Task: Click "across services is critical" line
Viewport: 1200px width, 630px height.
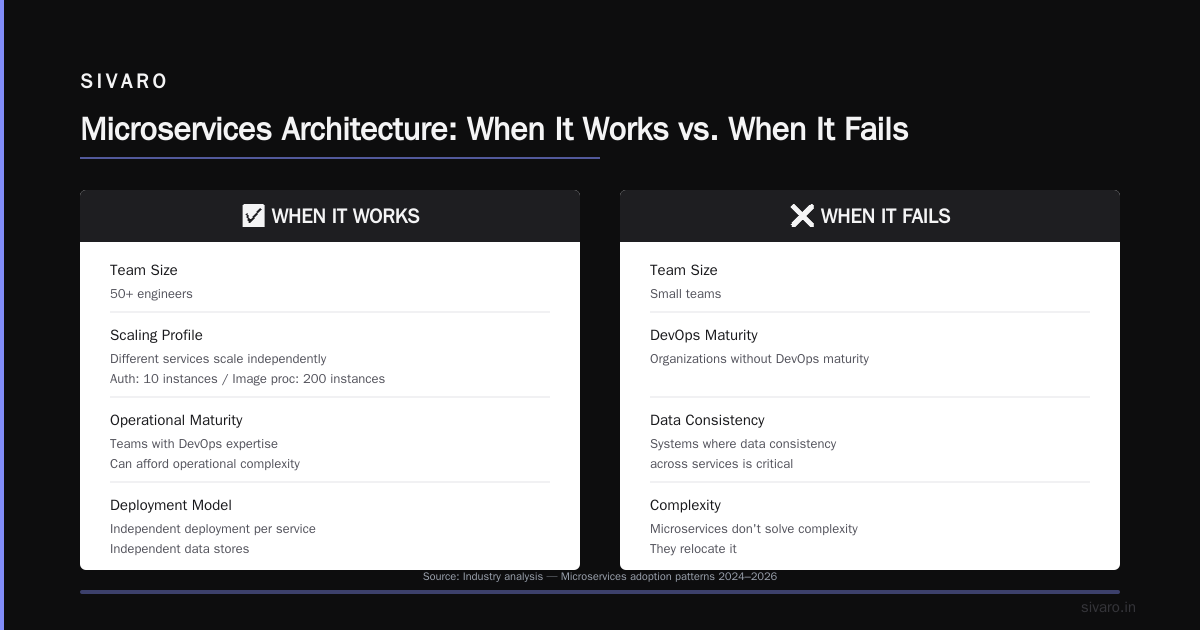Action: pos(722,464)
